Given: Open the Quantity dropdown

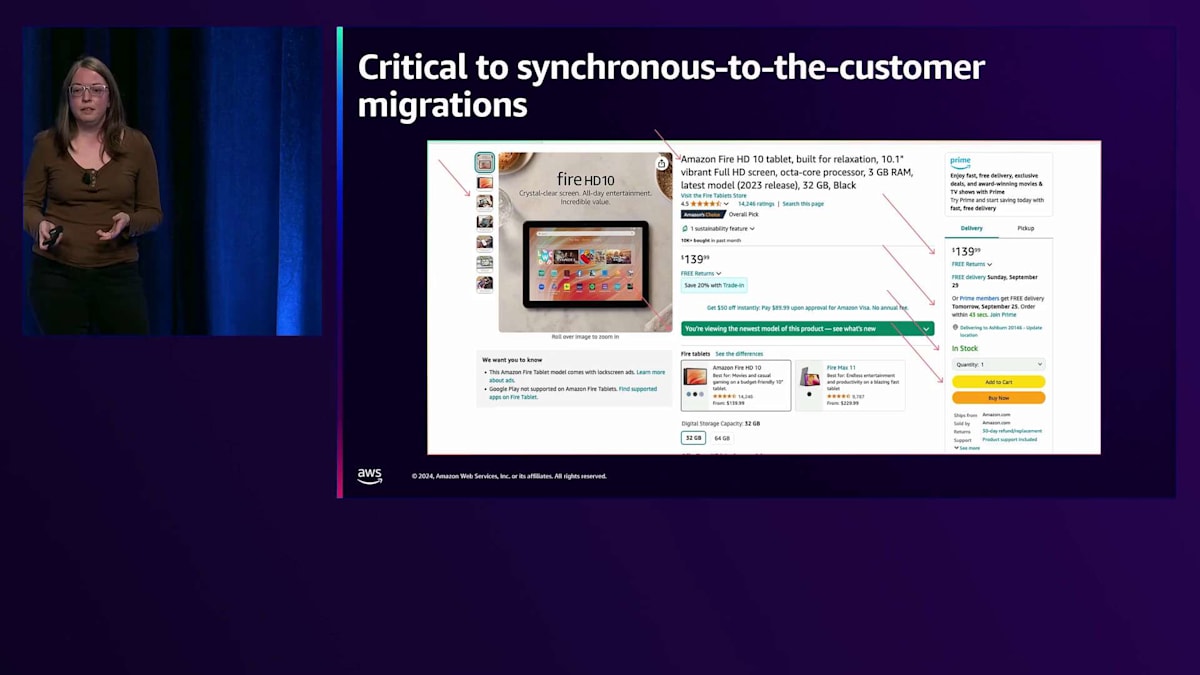Looking at the screenshot, I should [x=998, y=365].
